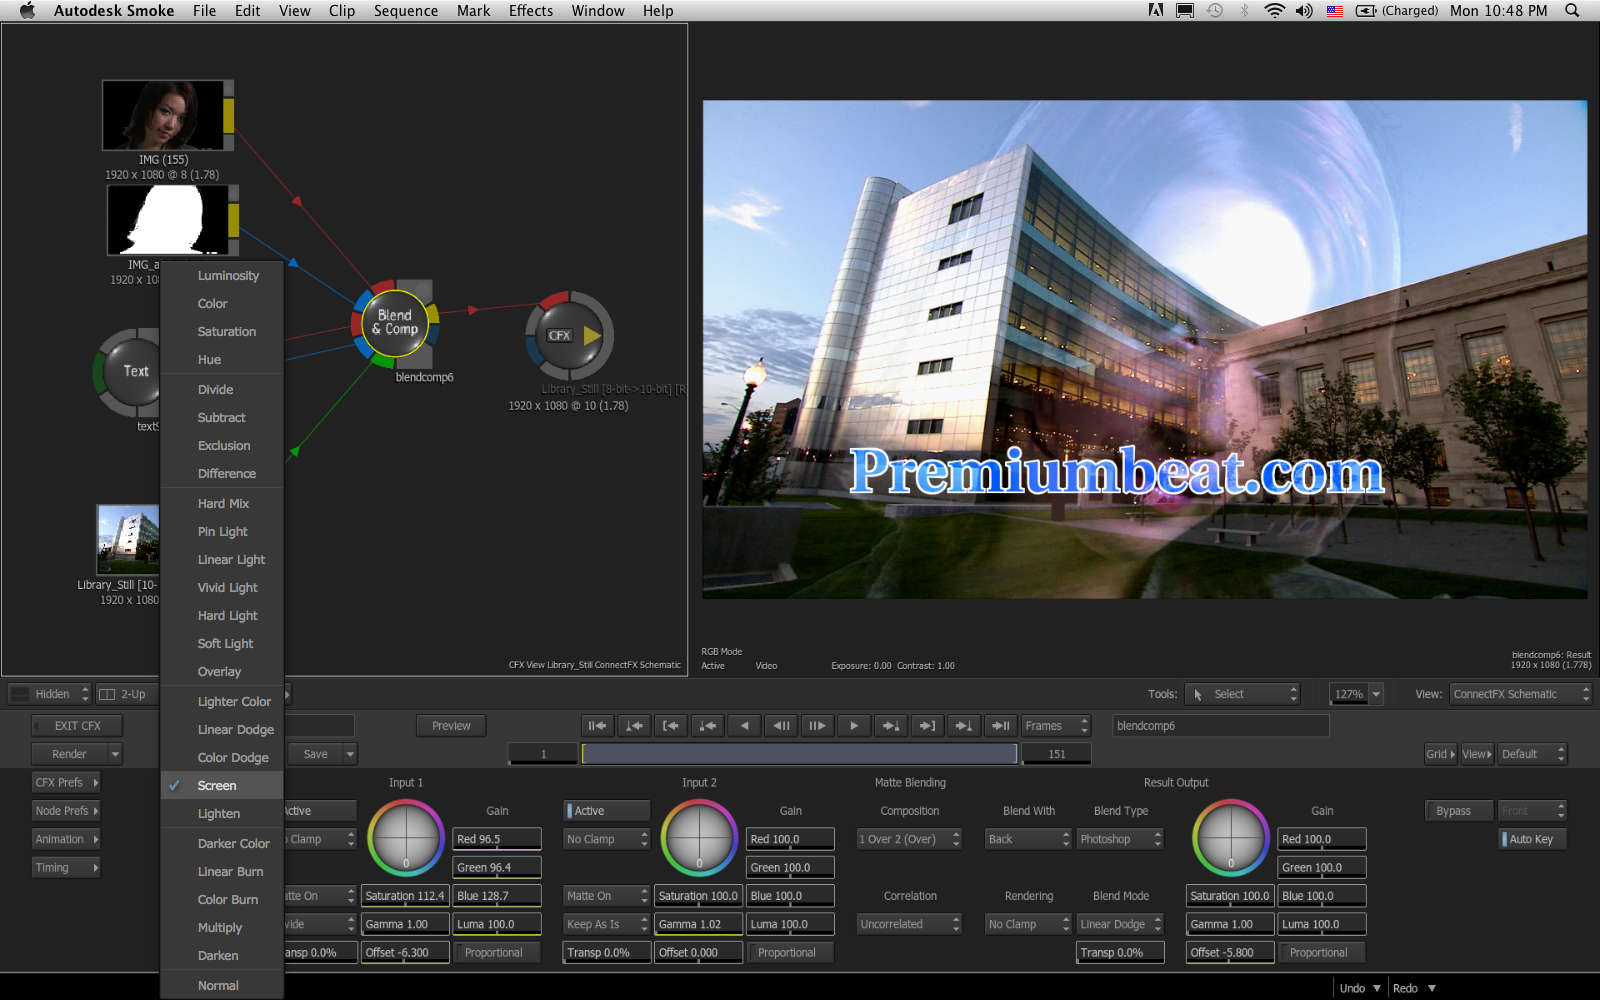Choose Multiply from the blend mode list
The image size is (1600, 1000).
pos(220,928)
